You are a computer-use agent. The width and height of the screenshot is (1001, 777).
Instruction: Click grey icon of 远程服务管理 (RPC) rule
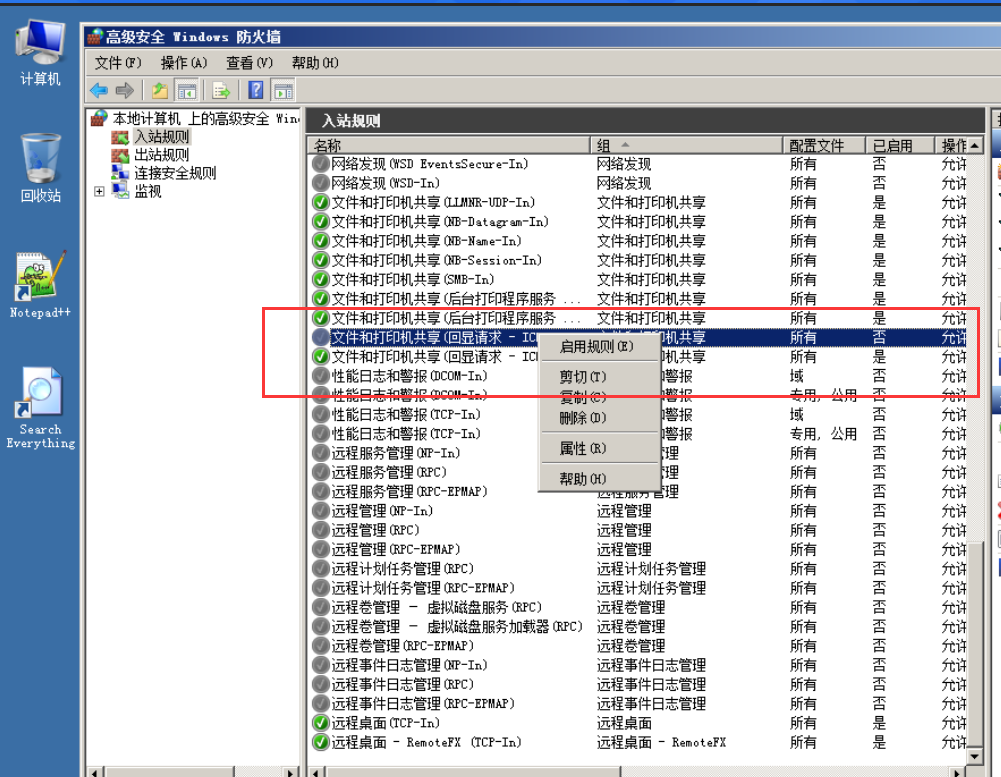(x=320, y=472)
